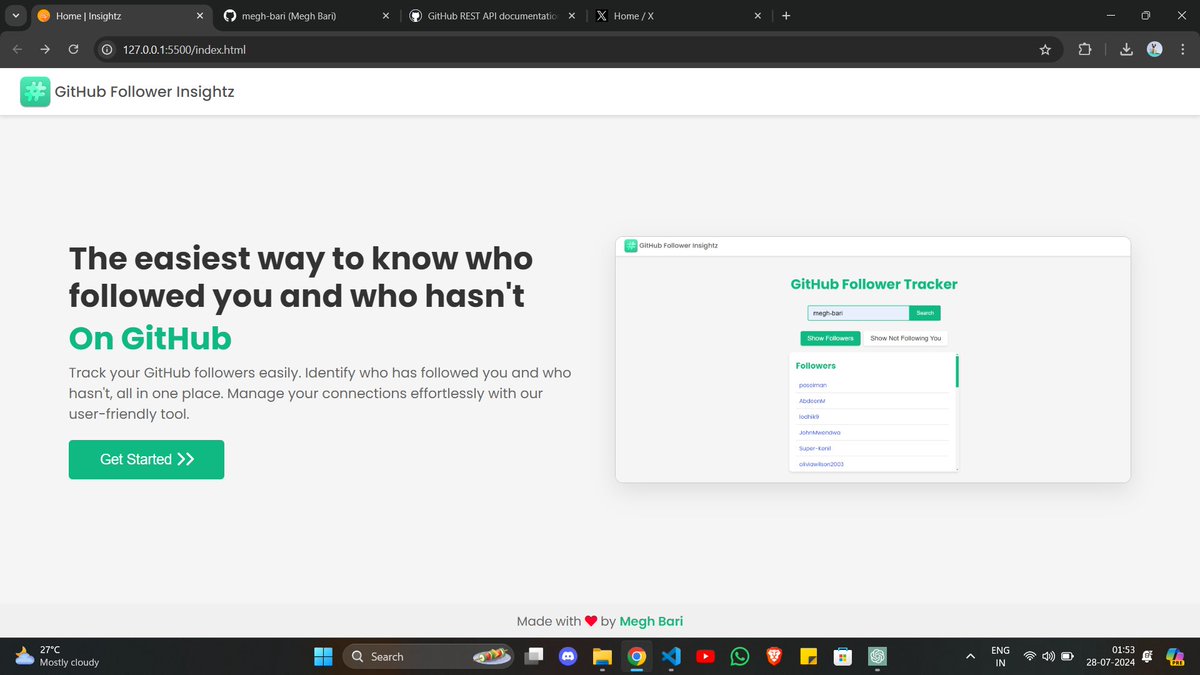This screenshot has width=1200, height=675.
Task: Open Discord from the taskbar
Action: (x=568, y=656)
